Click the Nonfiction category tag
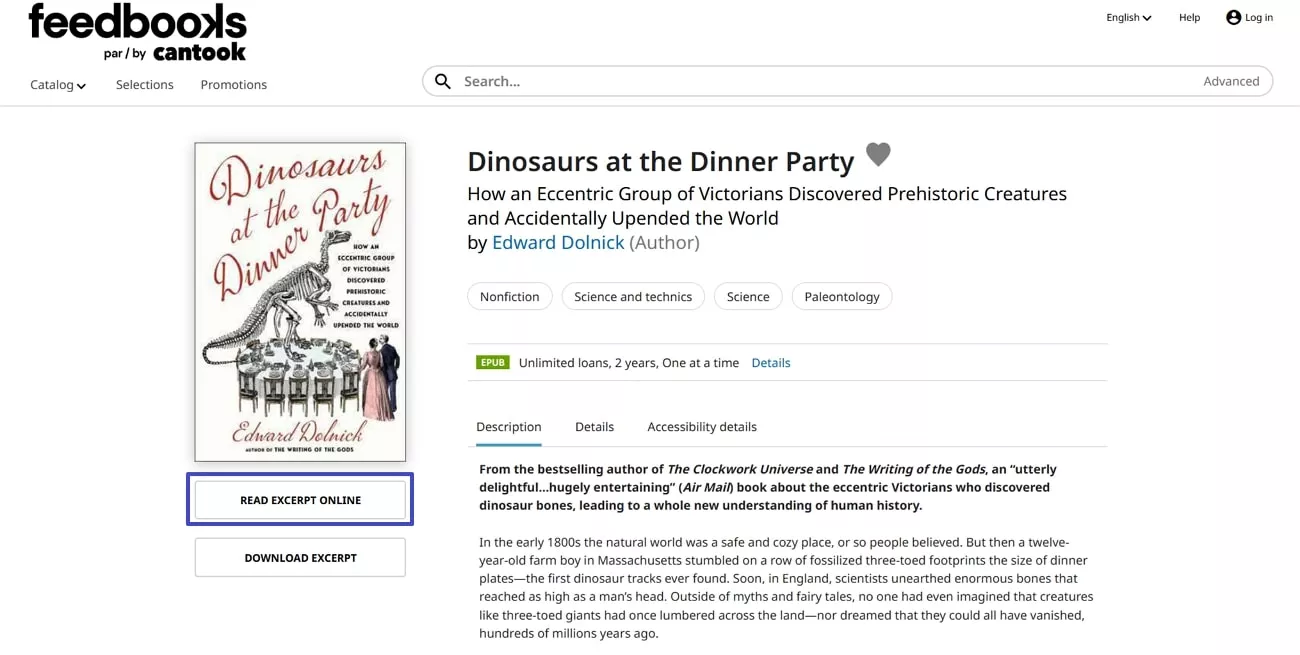Image resolution: width=1300 pixels, height=655 pixels. pyautogui.click(x=510, y=297)
